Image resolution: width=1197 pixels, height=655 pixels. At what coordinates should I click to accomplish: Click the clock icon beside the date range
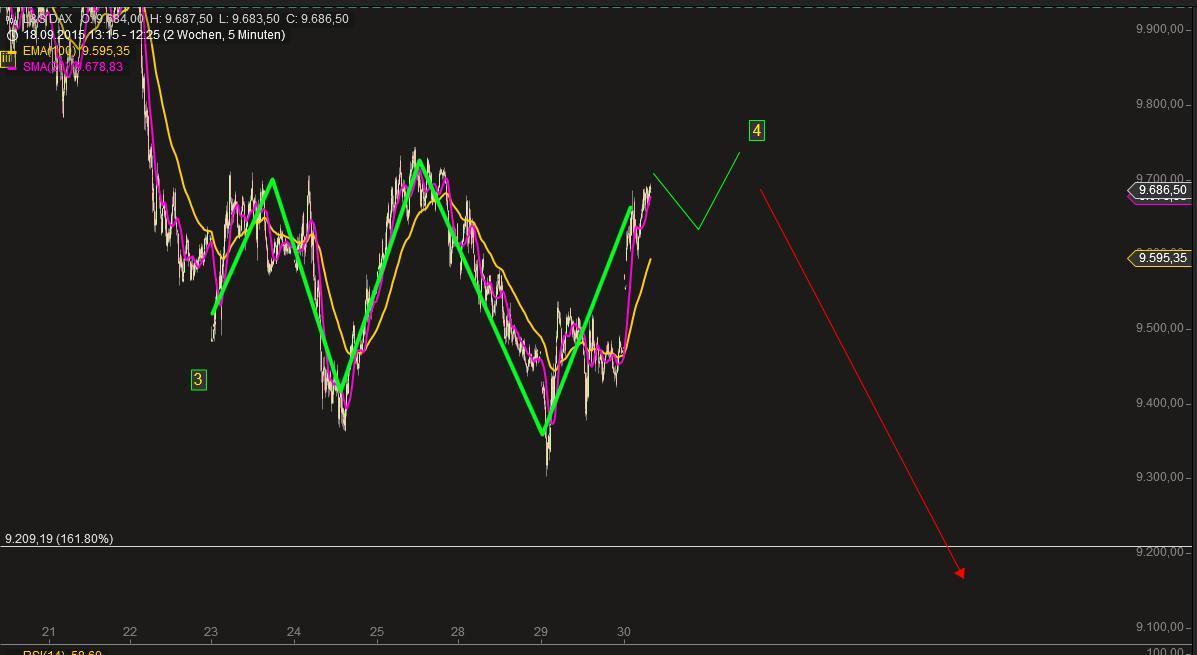13,35
